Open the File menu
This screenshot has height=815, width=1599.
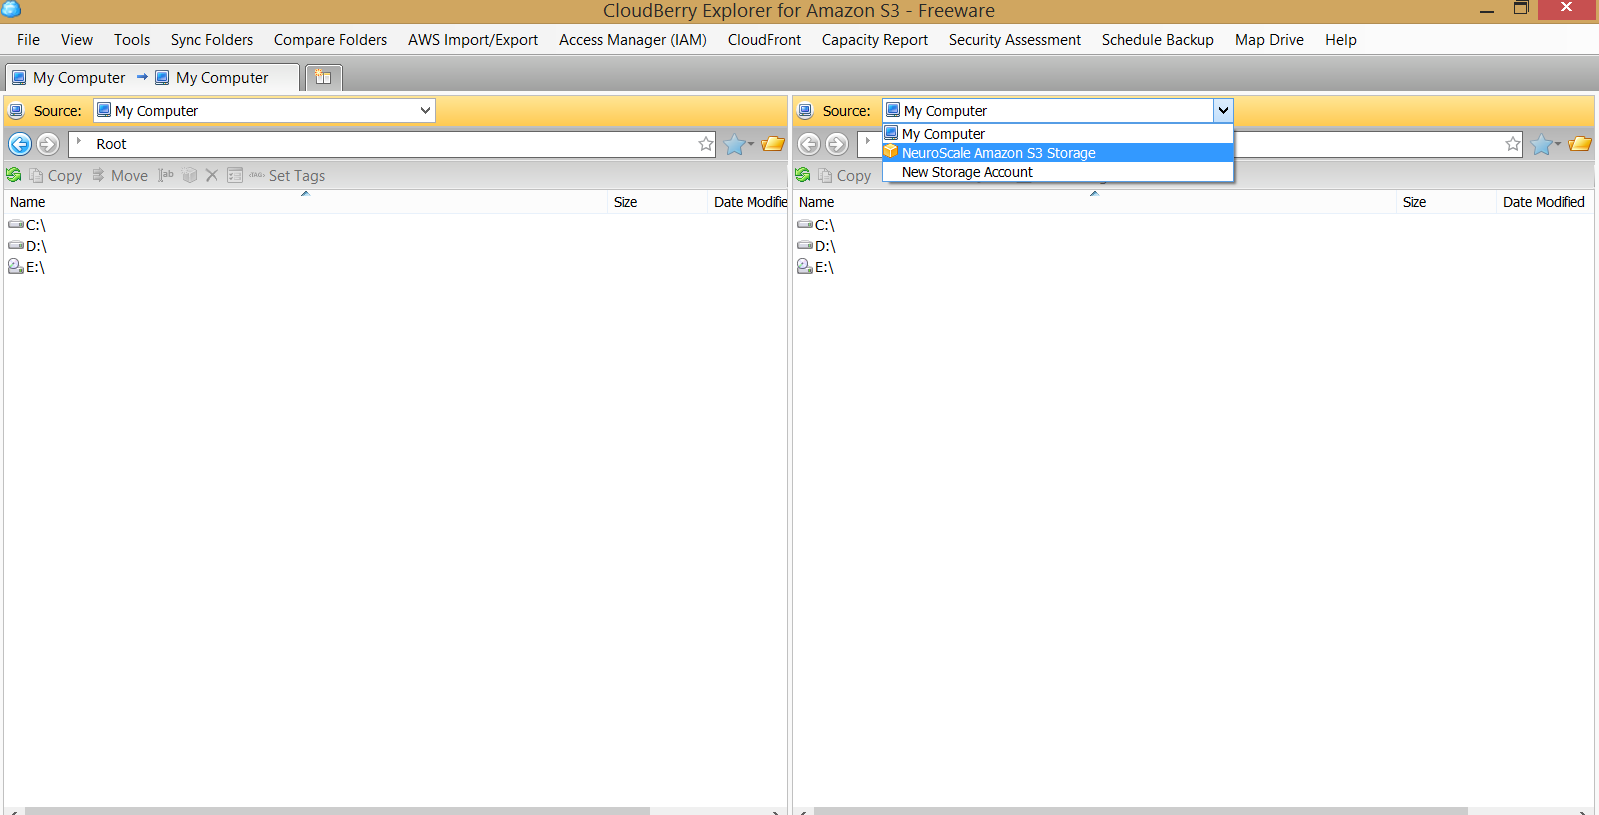point(28,40)
